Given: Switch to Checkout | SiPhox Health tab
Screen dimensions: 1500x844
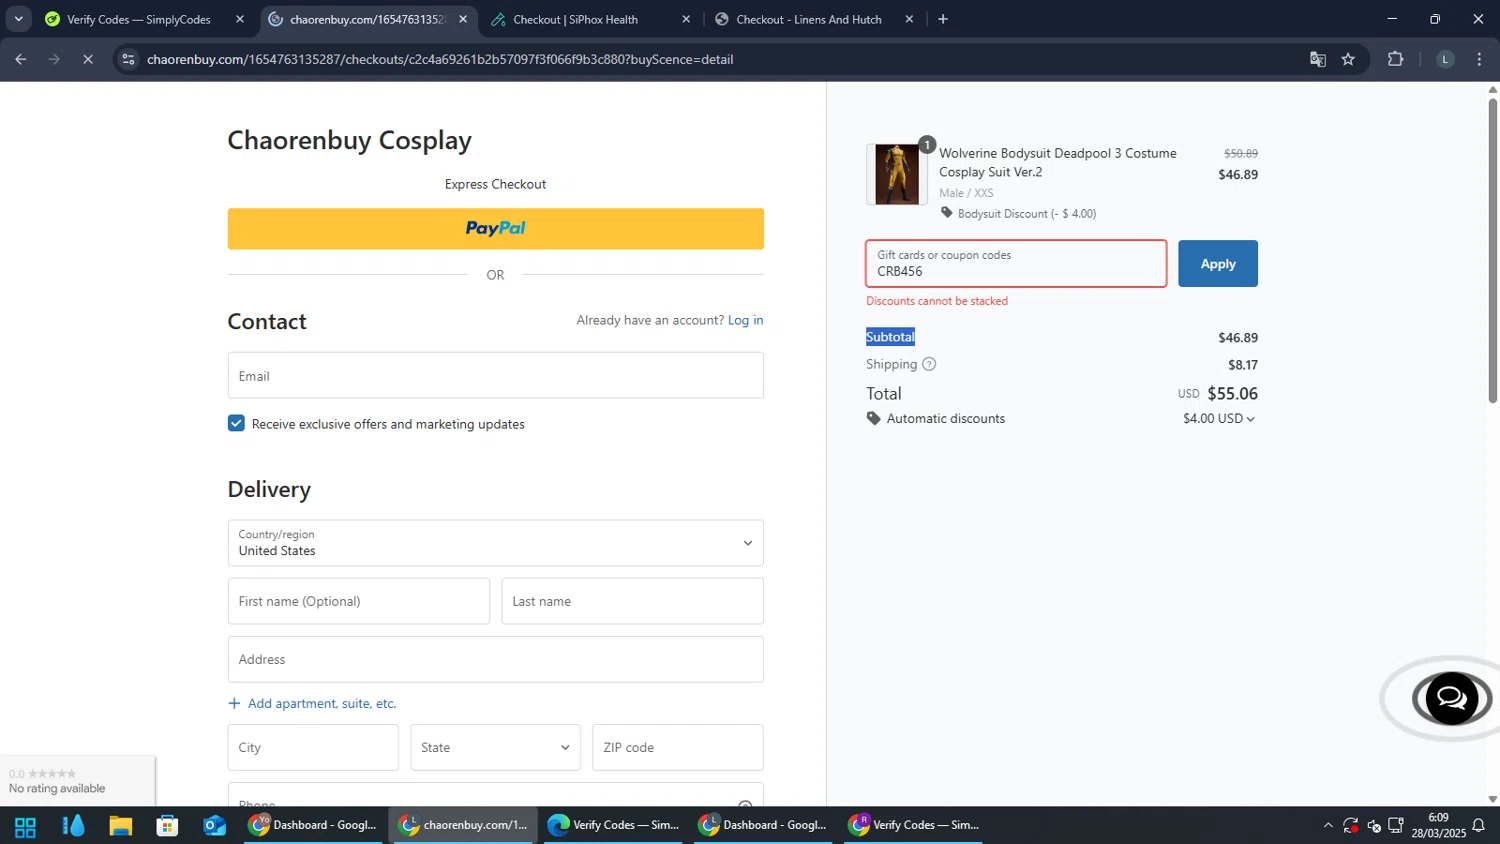Looking at the screenshot, I should pyautogui.click(x=575, y=19).
